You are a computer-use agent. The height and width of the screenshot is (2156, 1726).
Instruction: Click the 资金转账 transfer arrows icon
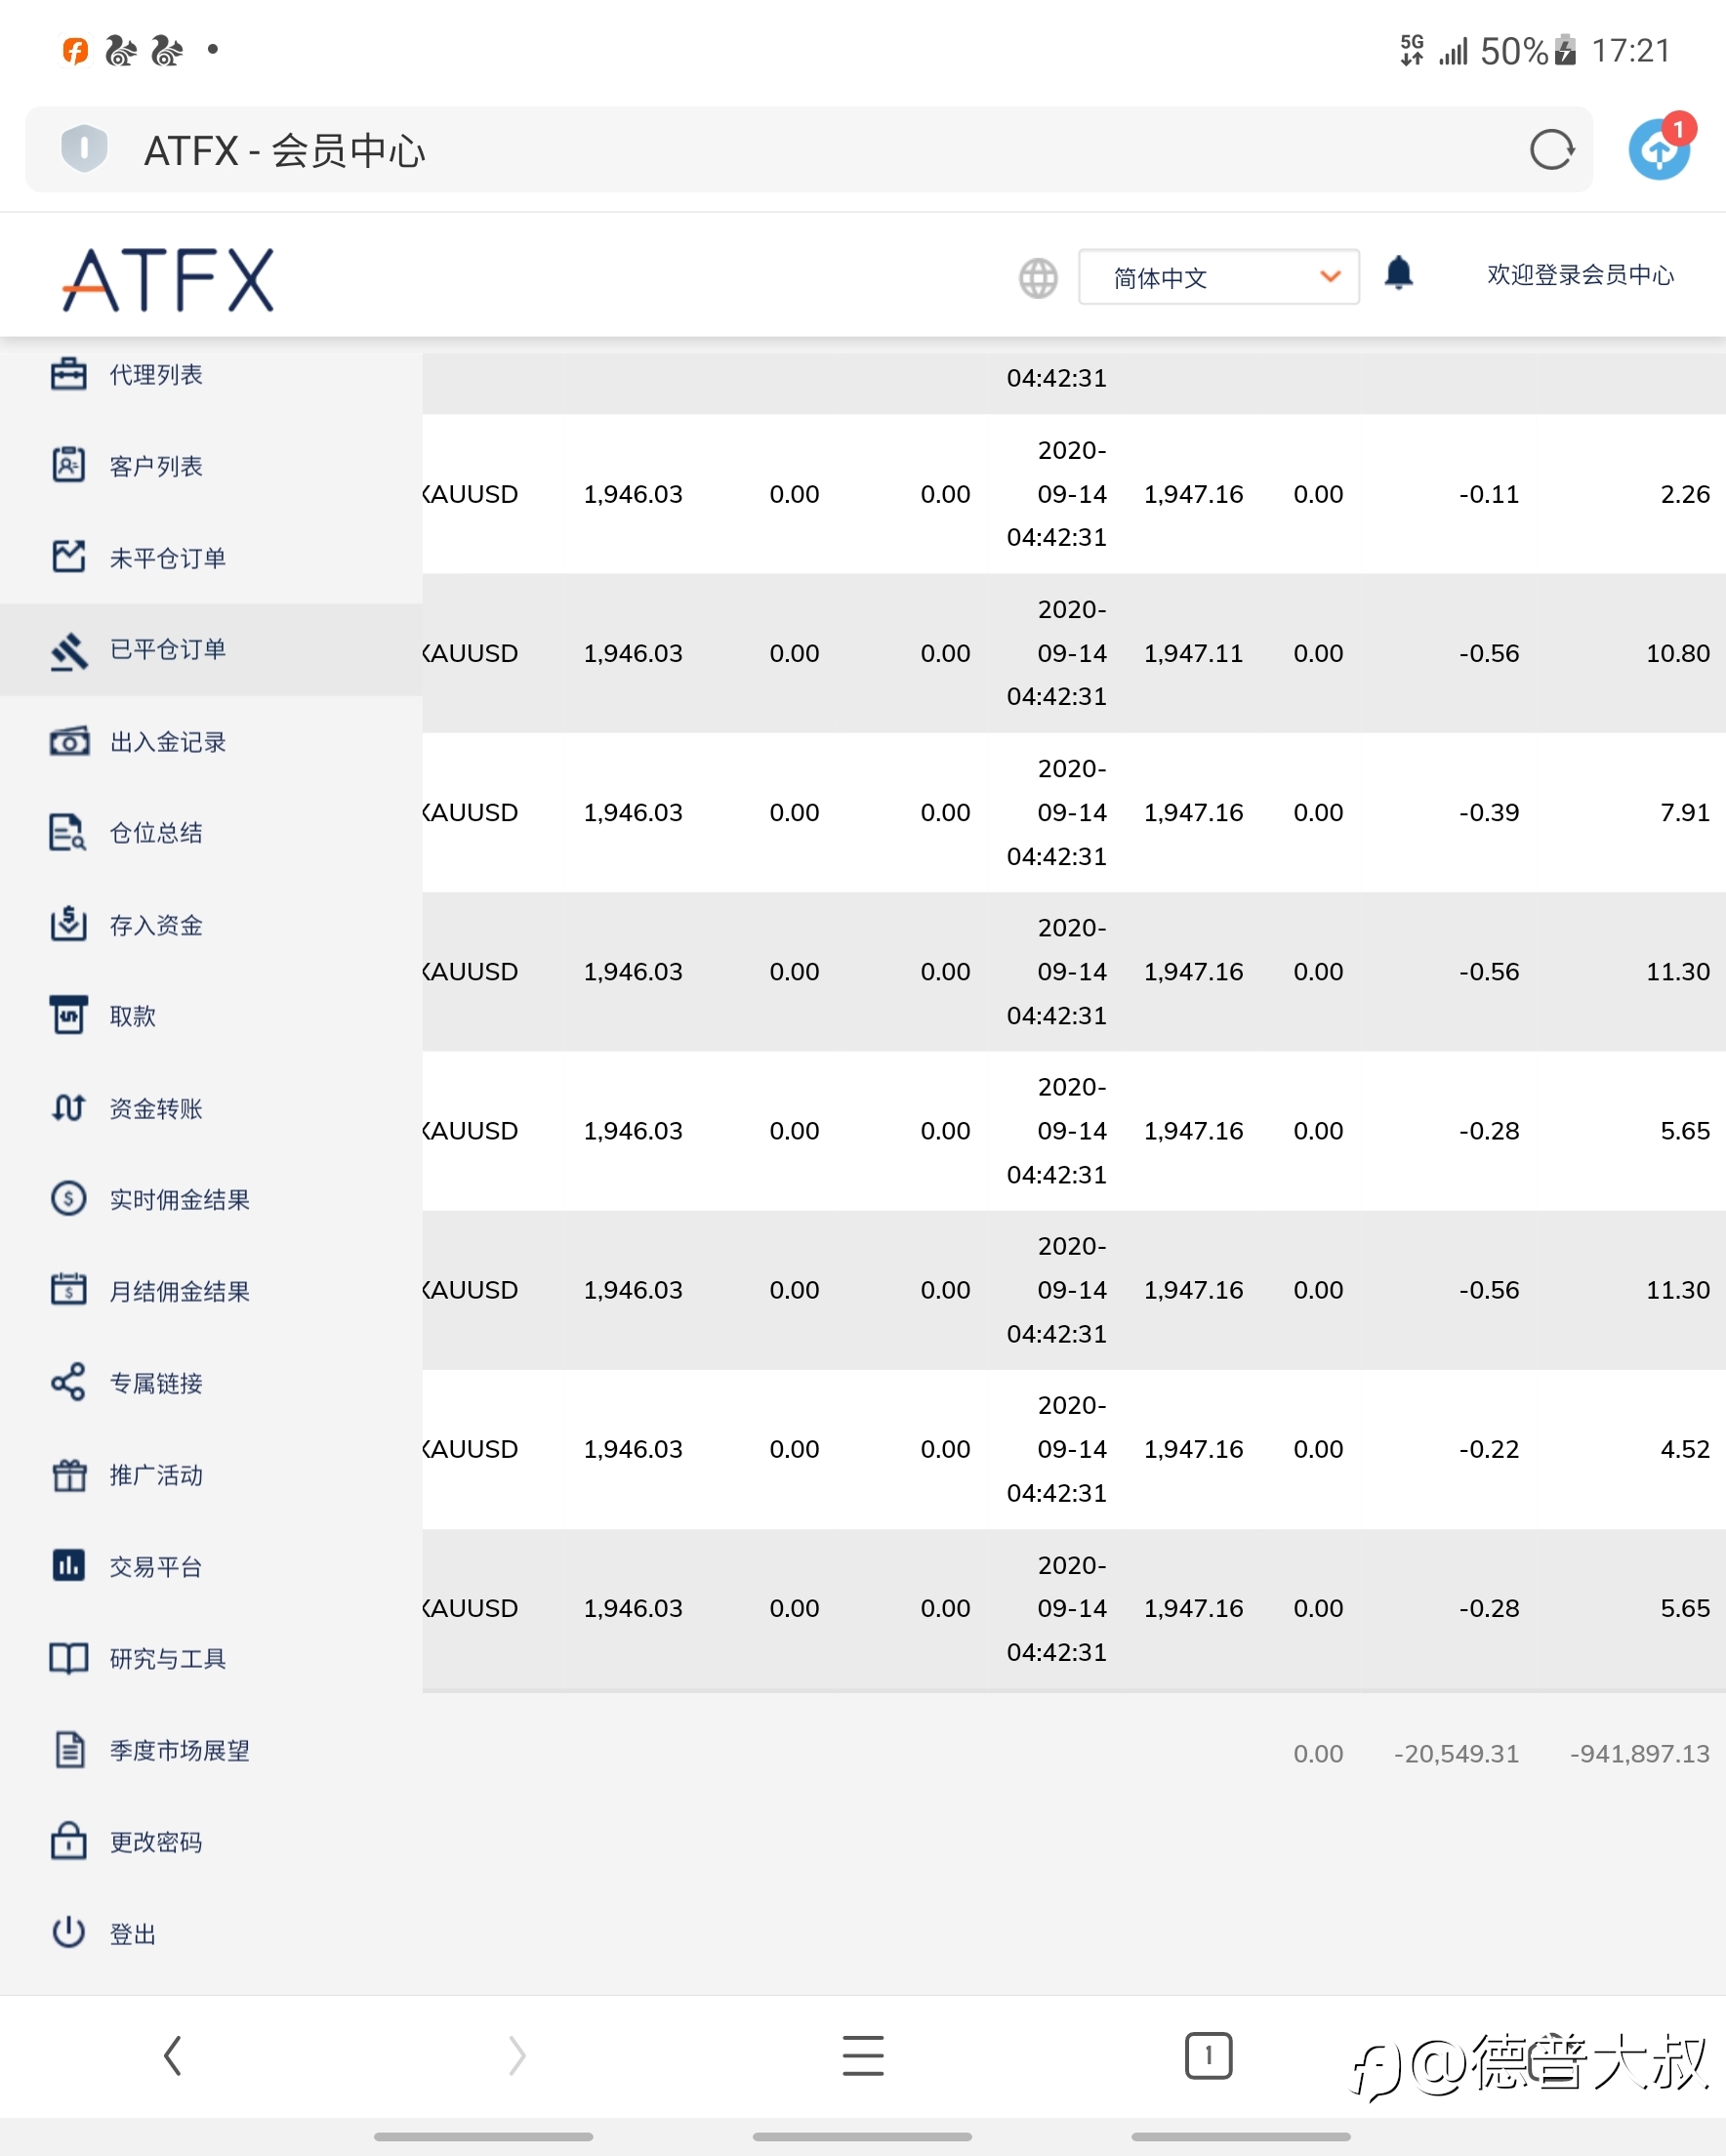(x=69, y=1108)
